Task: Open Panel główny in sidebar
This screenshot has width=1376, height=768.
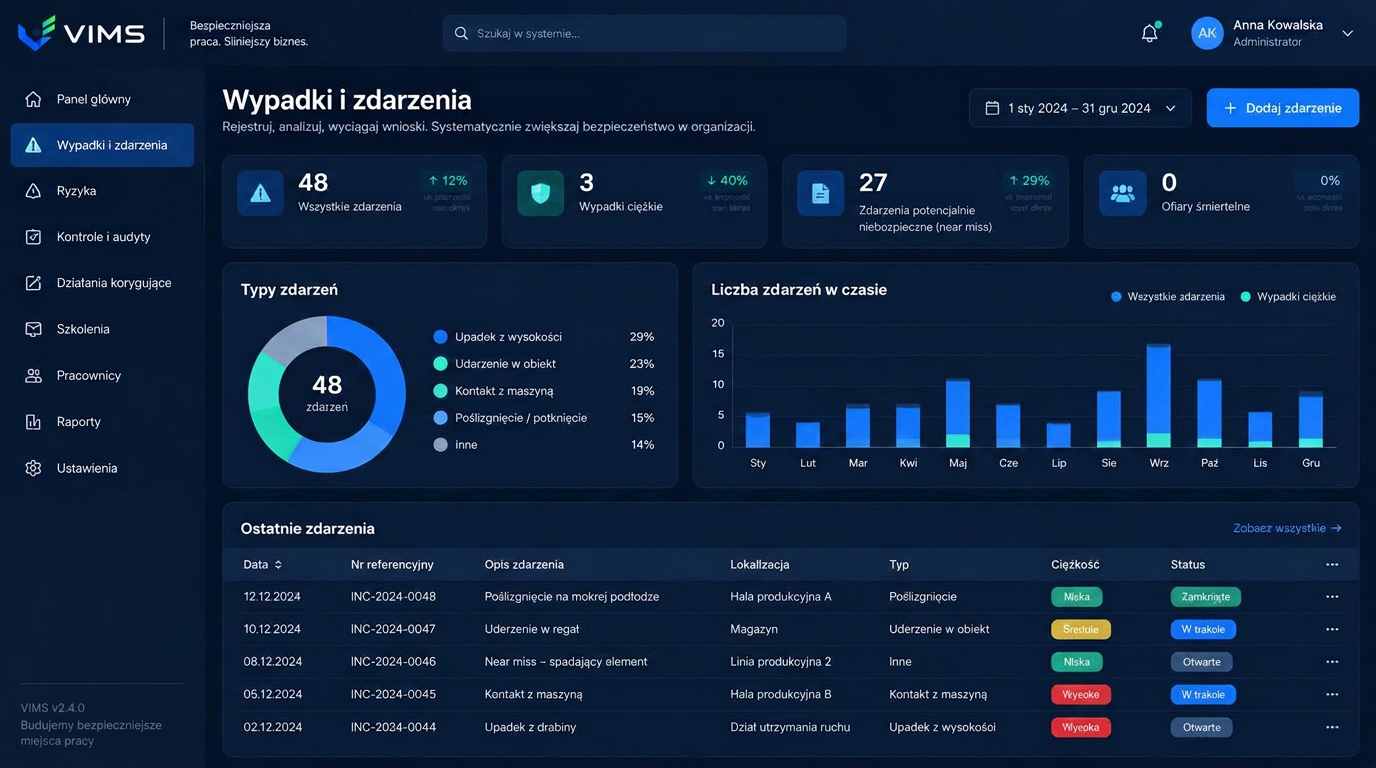Action: 102,99
